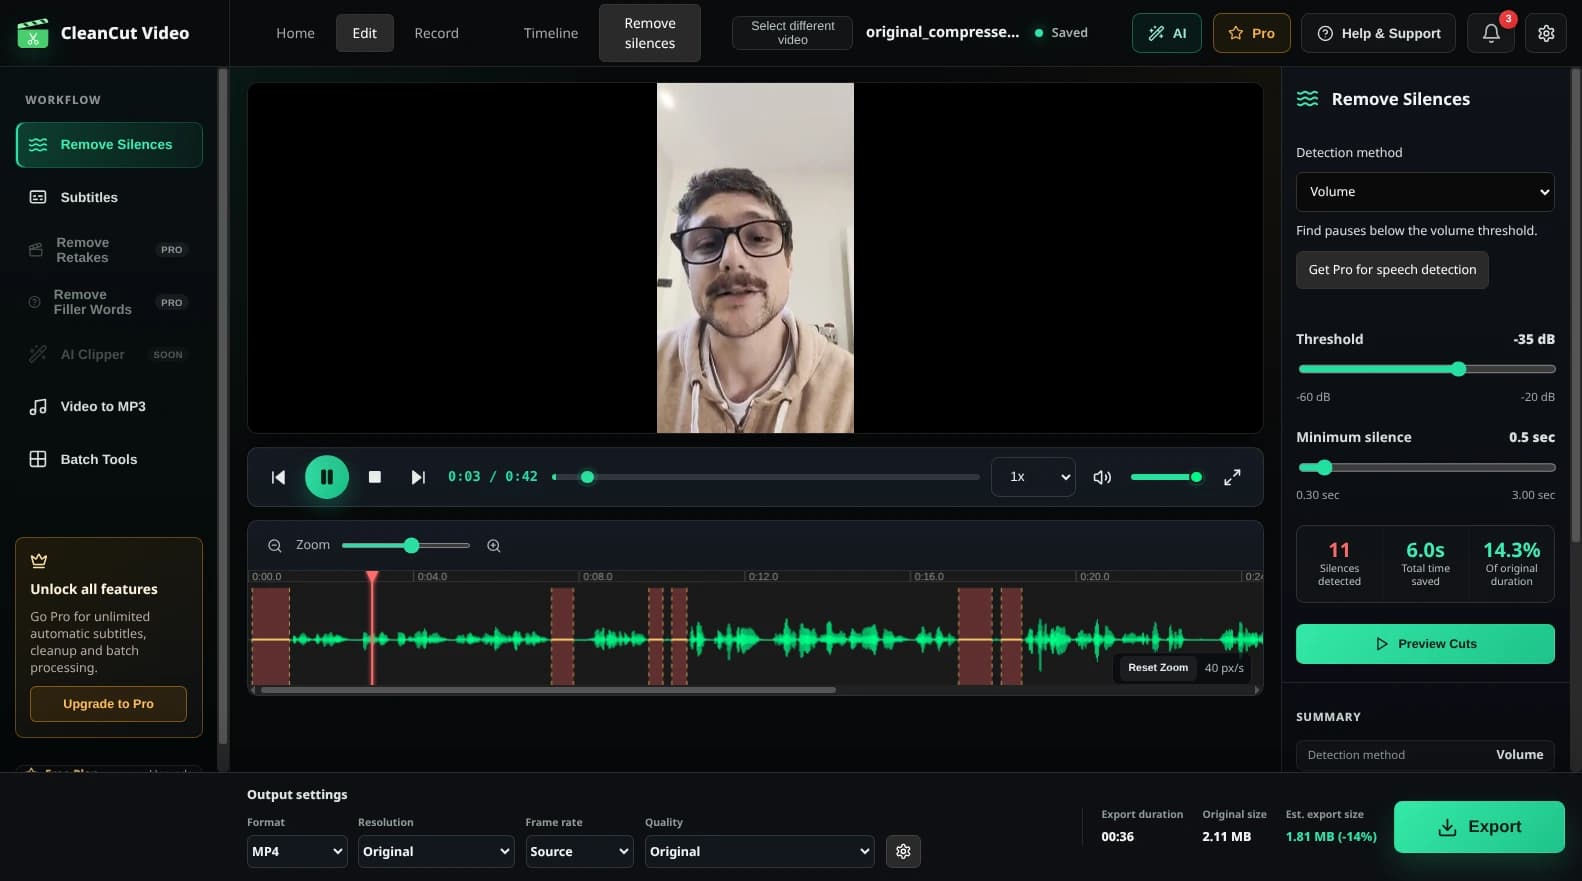The width and height of the screenshot is (1582, 881).
Task: Open the playback speed 1x dropdown
Action: click(1033, 477)
